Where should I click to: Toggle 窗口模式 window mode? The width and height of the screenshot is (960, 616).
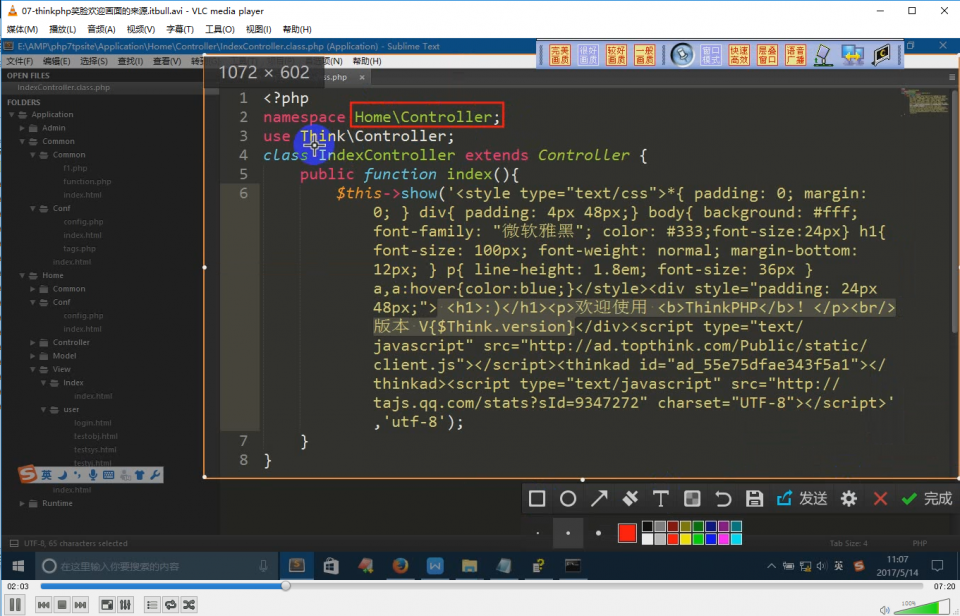[711, 54]
